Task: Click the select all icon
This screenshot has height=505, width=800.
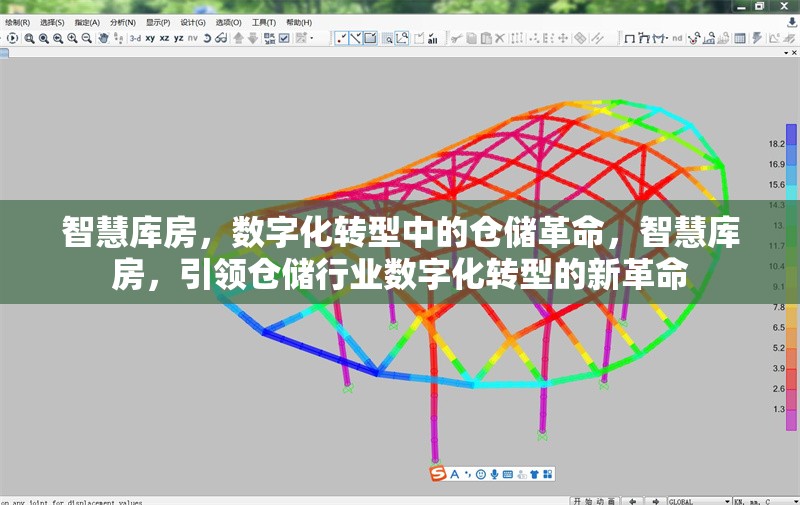Action: 433,38
